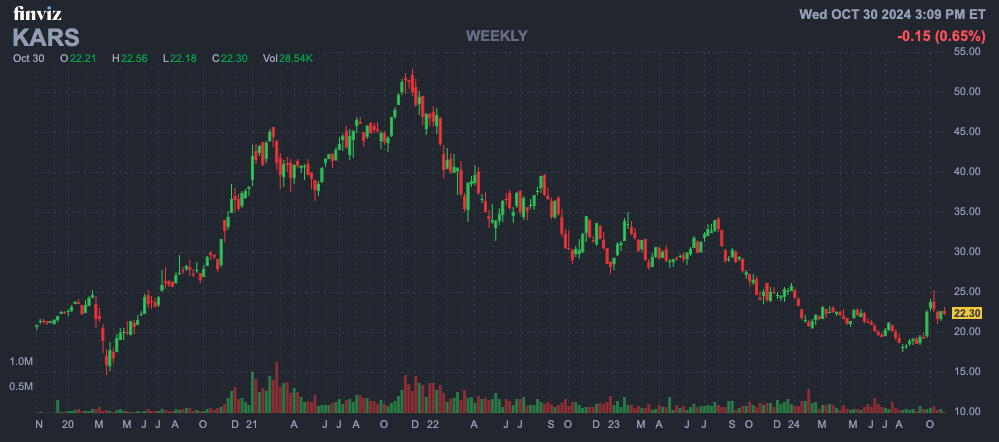
Task: Click the year 23 time axis marker
Action: coord(614,425)
